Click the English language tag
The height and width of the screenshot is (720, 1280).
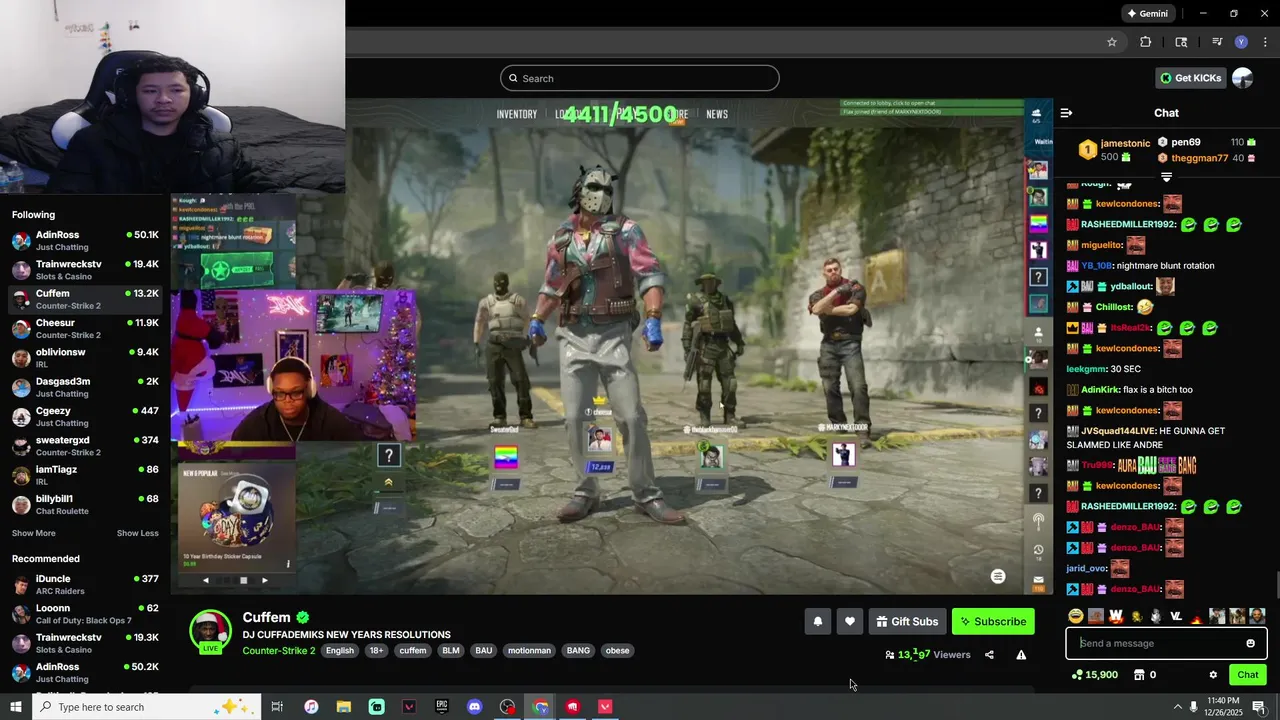click(340, 650)
